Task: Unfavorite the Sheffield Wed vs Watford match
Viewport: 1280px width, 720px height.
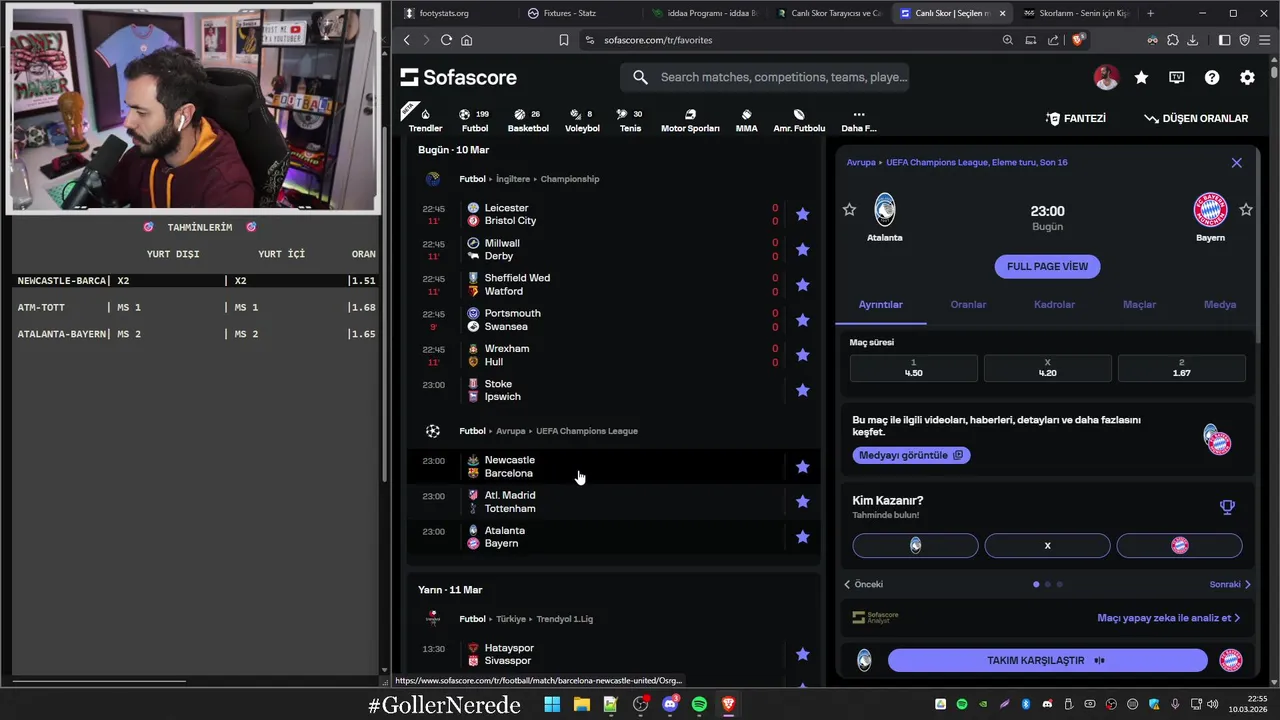Action: pos(802,285)
